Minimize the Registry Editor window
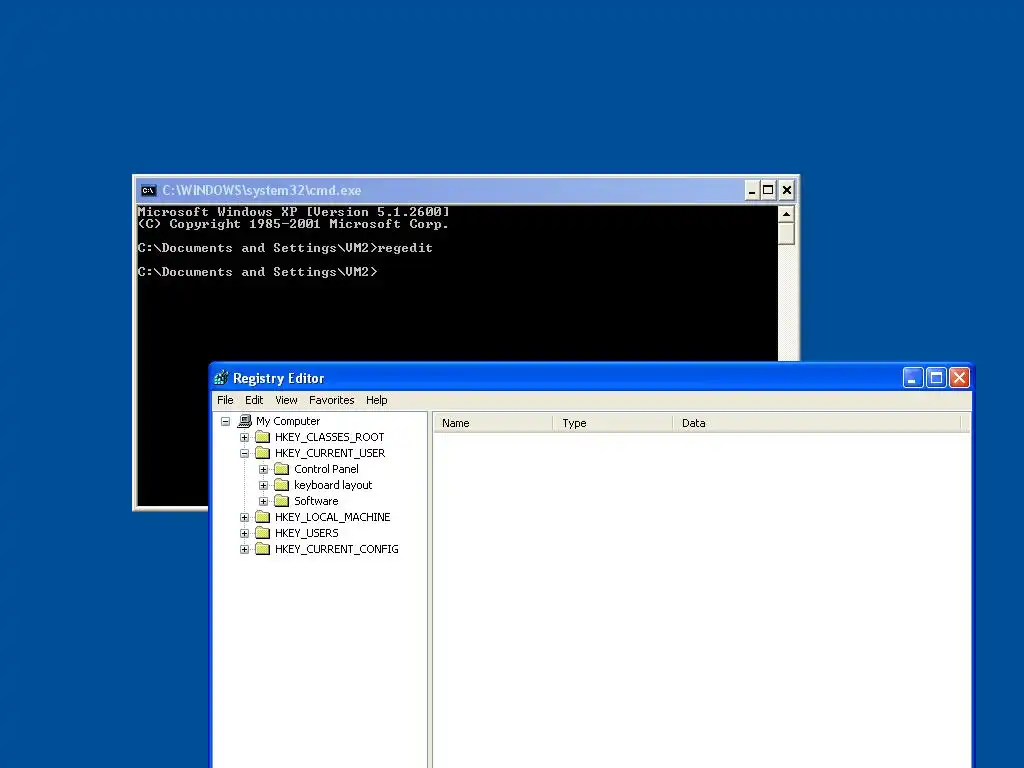Viewport: 1024px width, 768px height. (912, 377)
